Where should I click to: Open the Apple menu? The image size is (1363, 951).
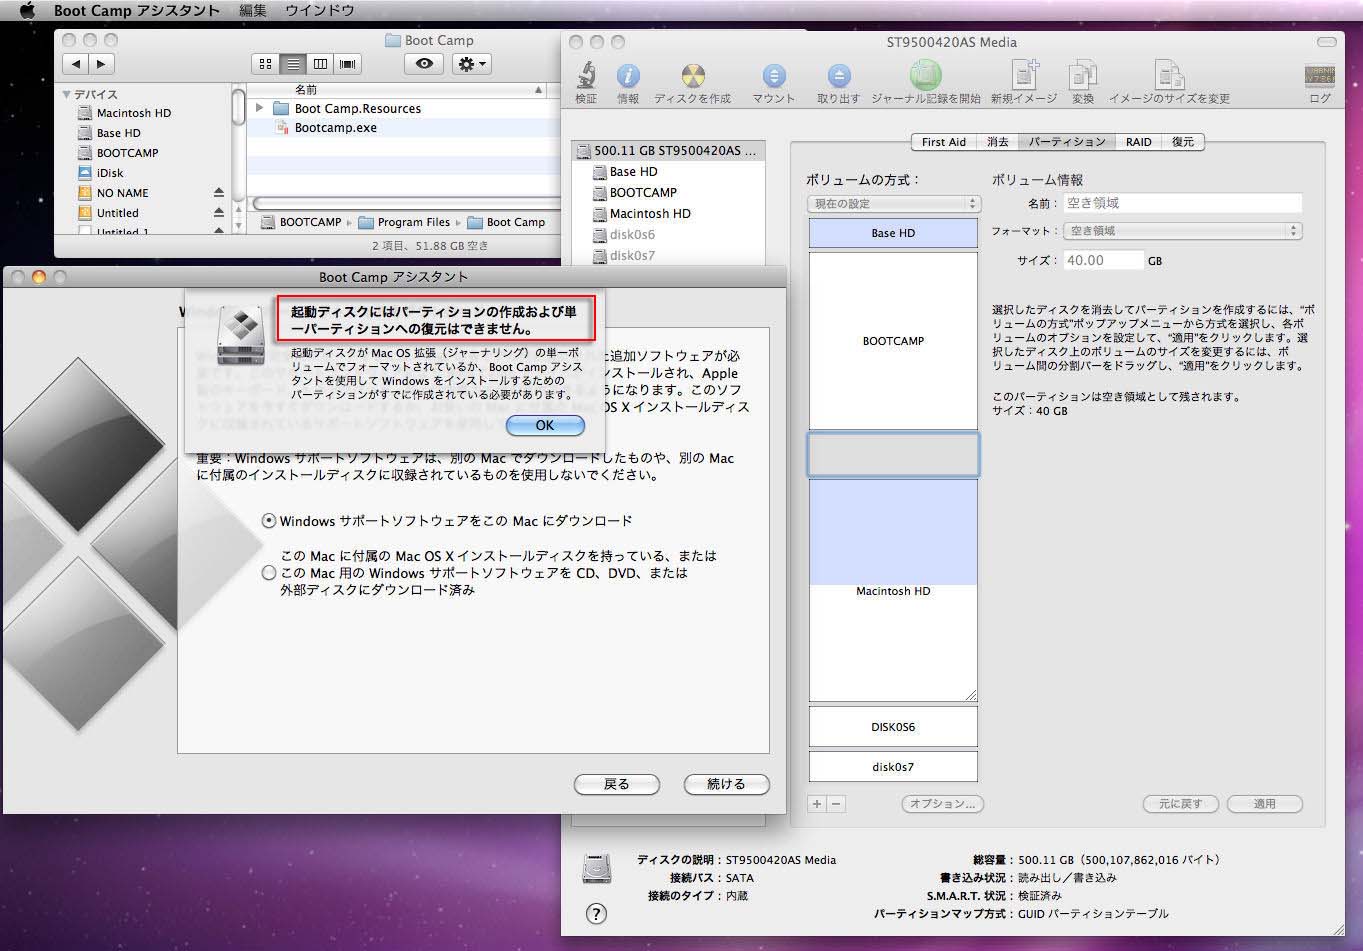pos(27,10)
